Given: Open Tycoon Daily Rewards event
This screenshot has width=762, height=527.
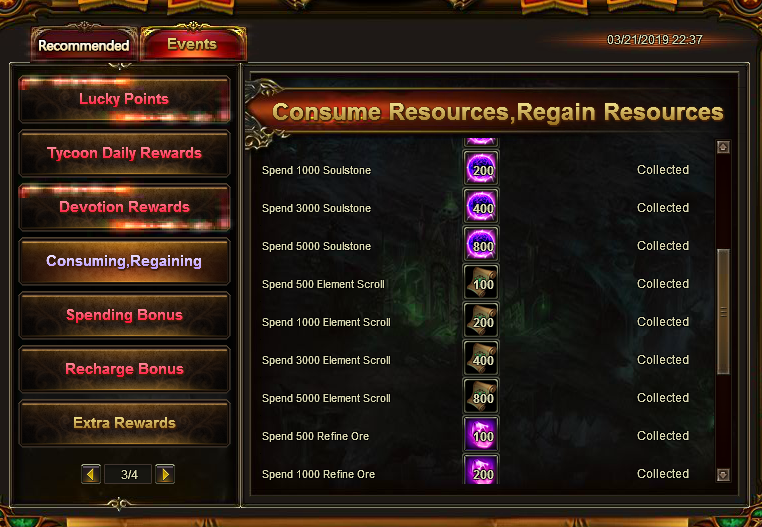Looking at the screenshot, I should (x=124, y=153).
